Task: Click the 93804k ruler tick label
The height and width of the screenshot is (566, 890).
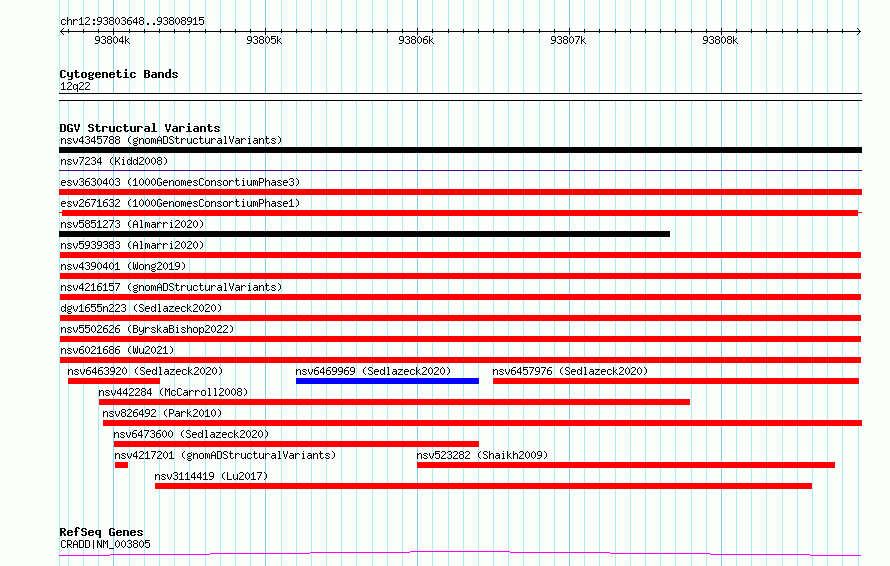Action: [x=112, y=40]
